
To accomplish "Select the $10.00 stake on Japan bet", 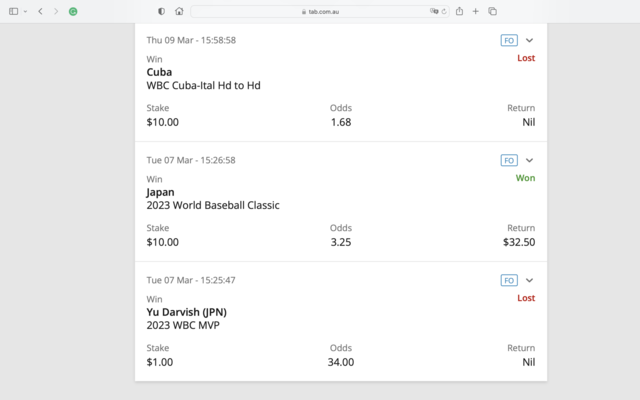I will click(162, 242).
